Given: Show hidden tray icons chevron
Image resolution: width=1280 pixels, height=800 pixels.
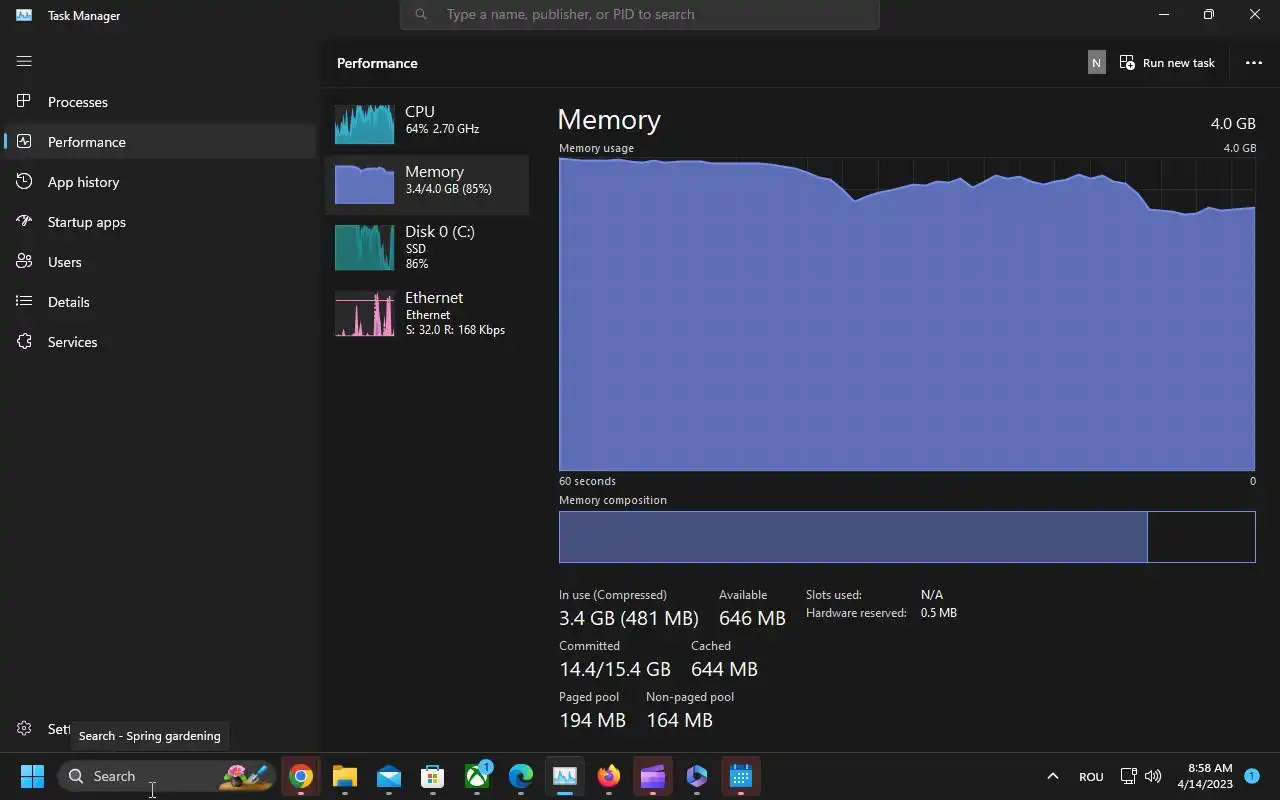Looking at the screenshot, I should 1052,776.
